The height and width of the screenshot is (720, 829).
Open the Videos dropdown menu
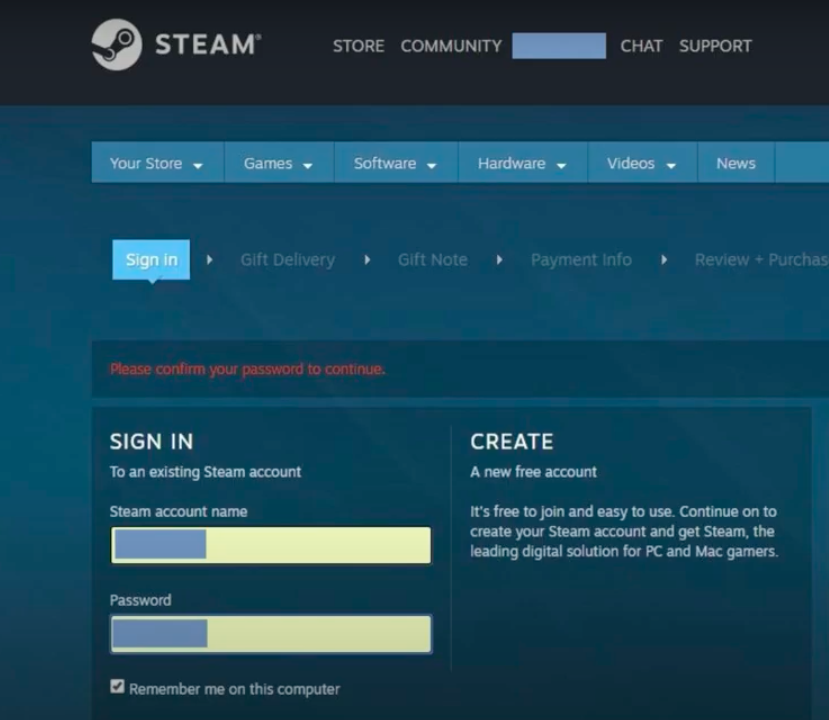[x=640, y=163]
